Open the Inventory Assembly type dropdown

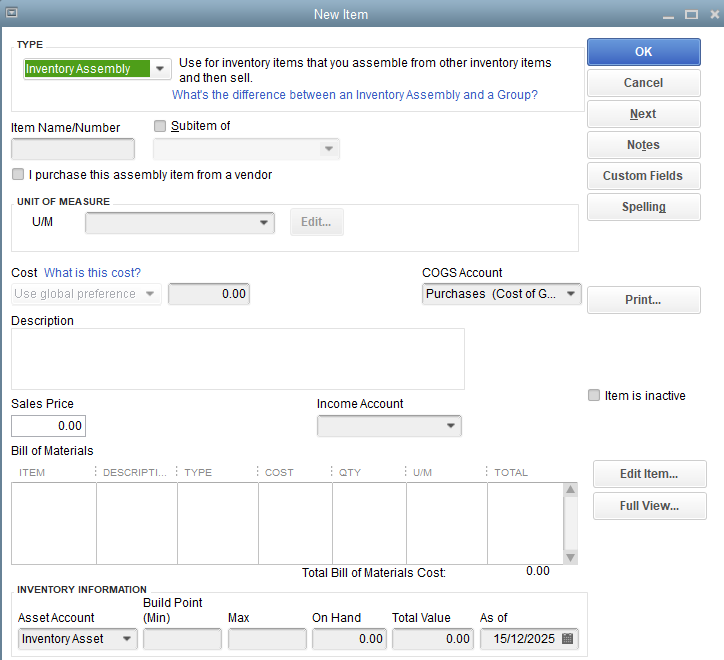[x=160, y=69]
